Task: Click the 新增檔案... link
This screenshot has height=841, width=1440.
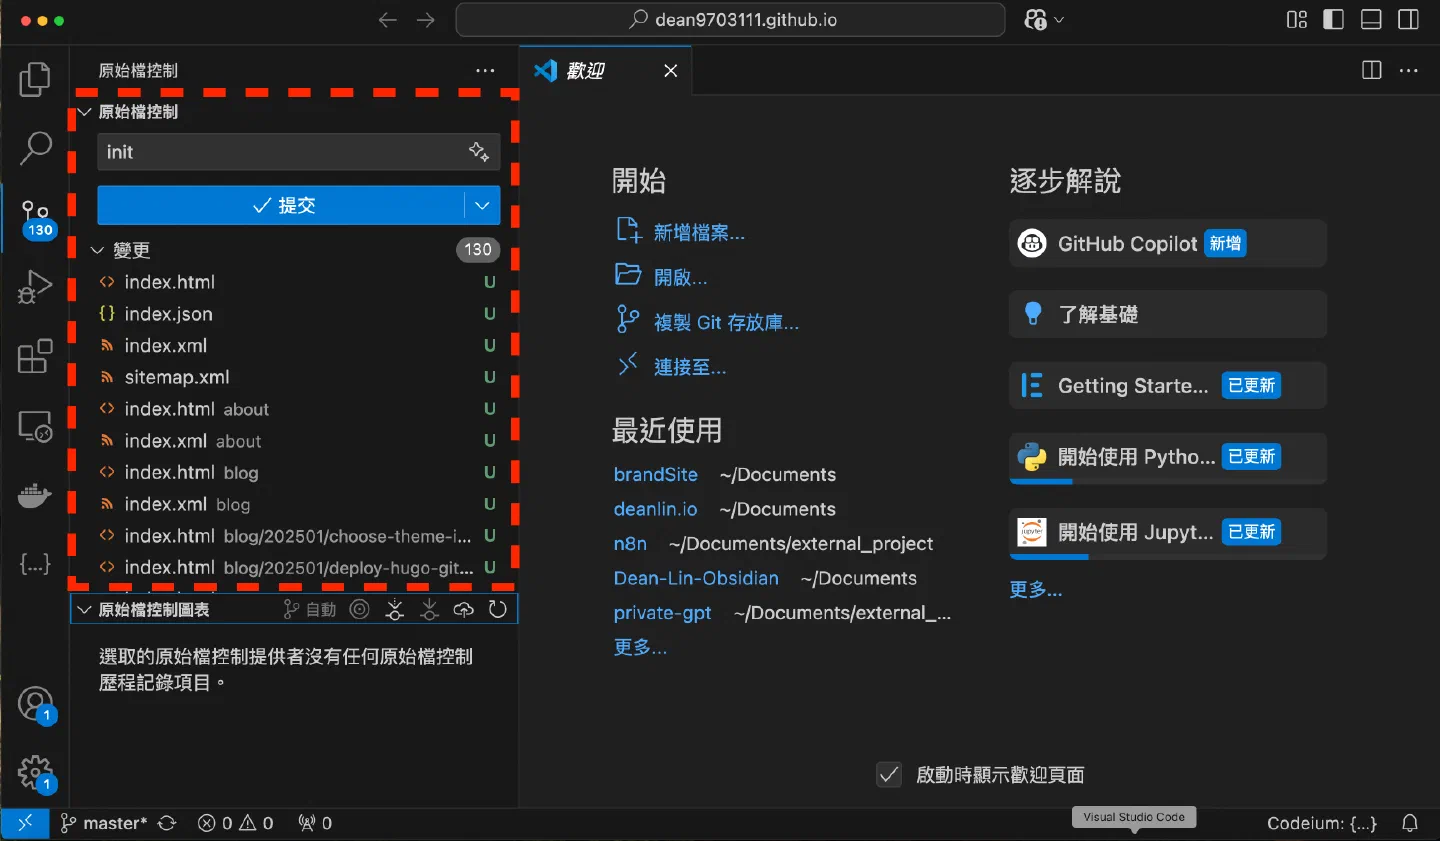Action: pos(699,233)
